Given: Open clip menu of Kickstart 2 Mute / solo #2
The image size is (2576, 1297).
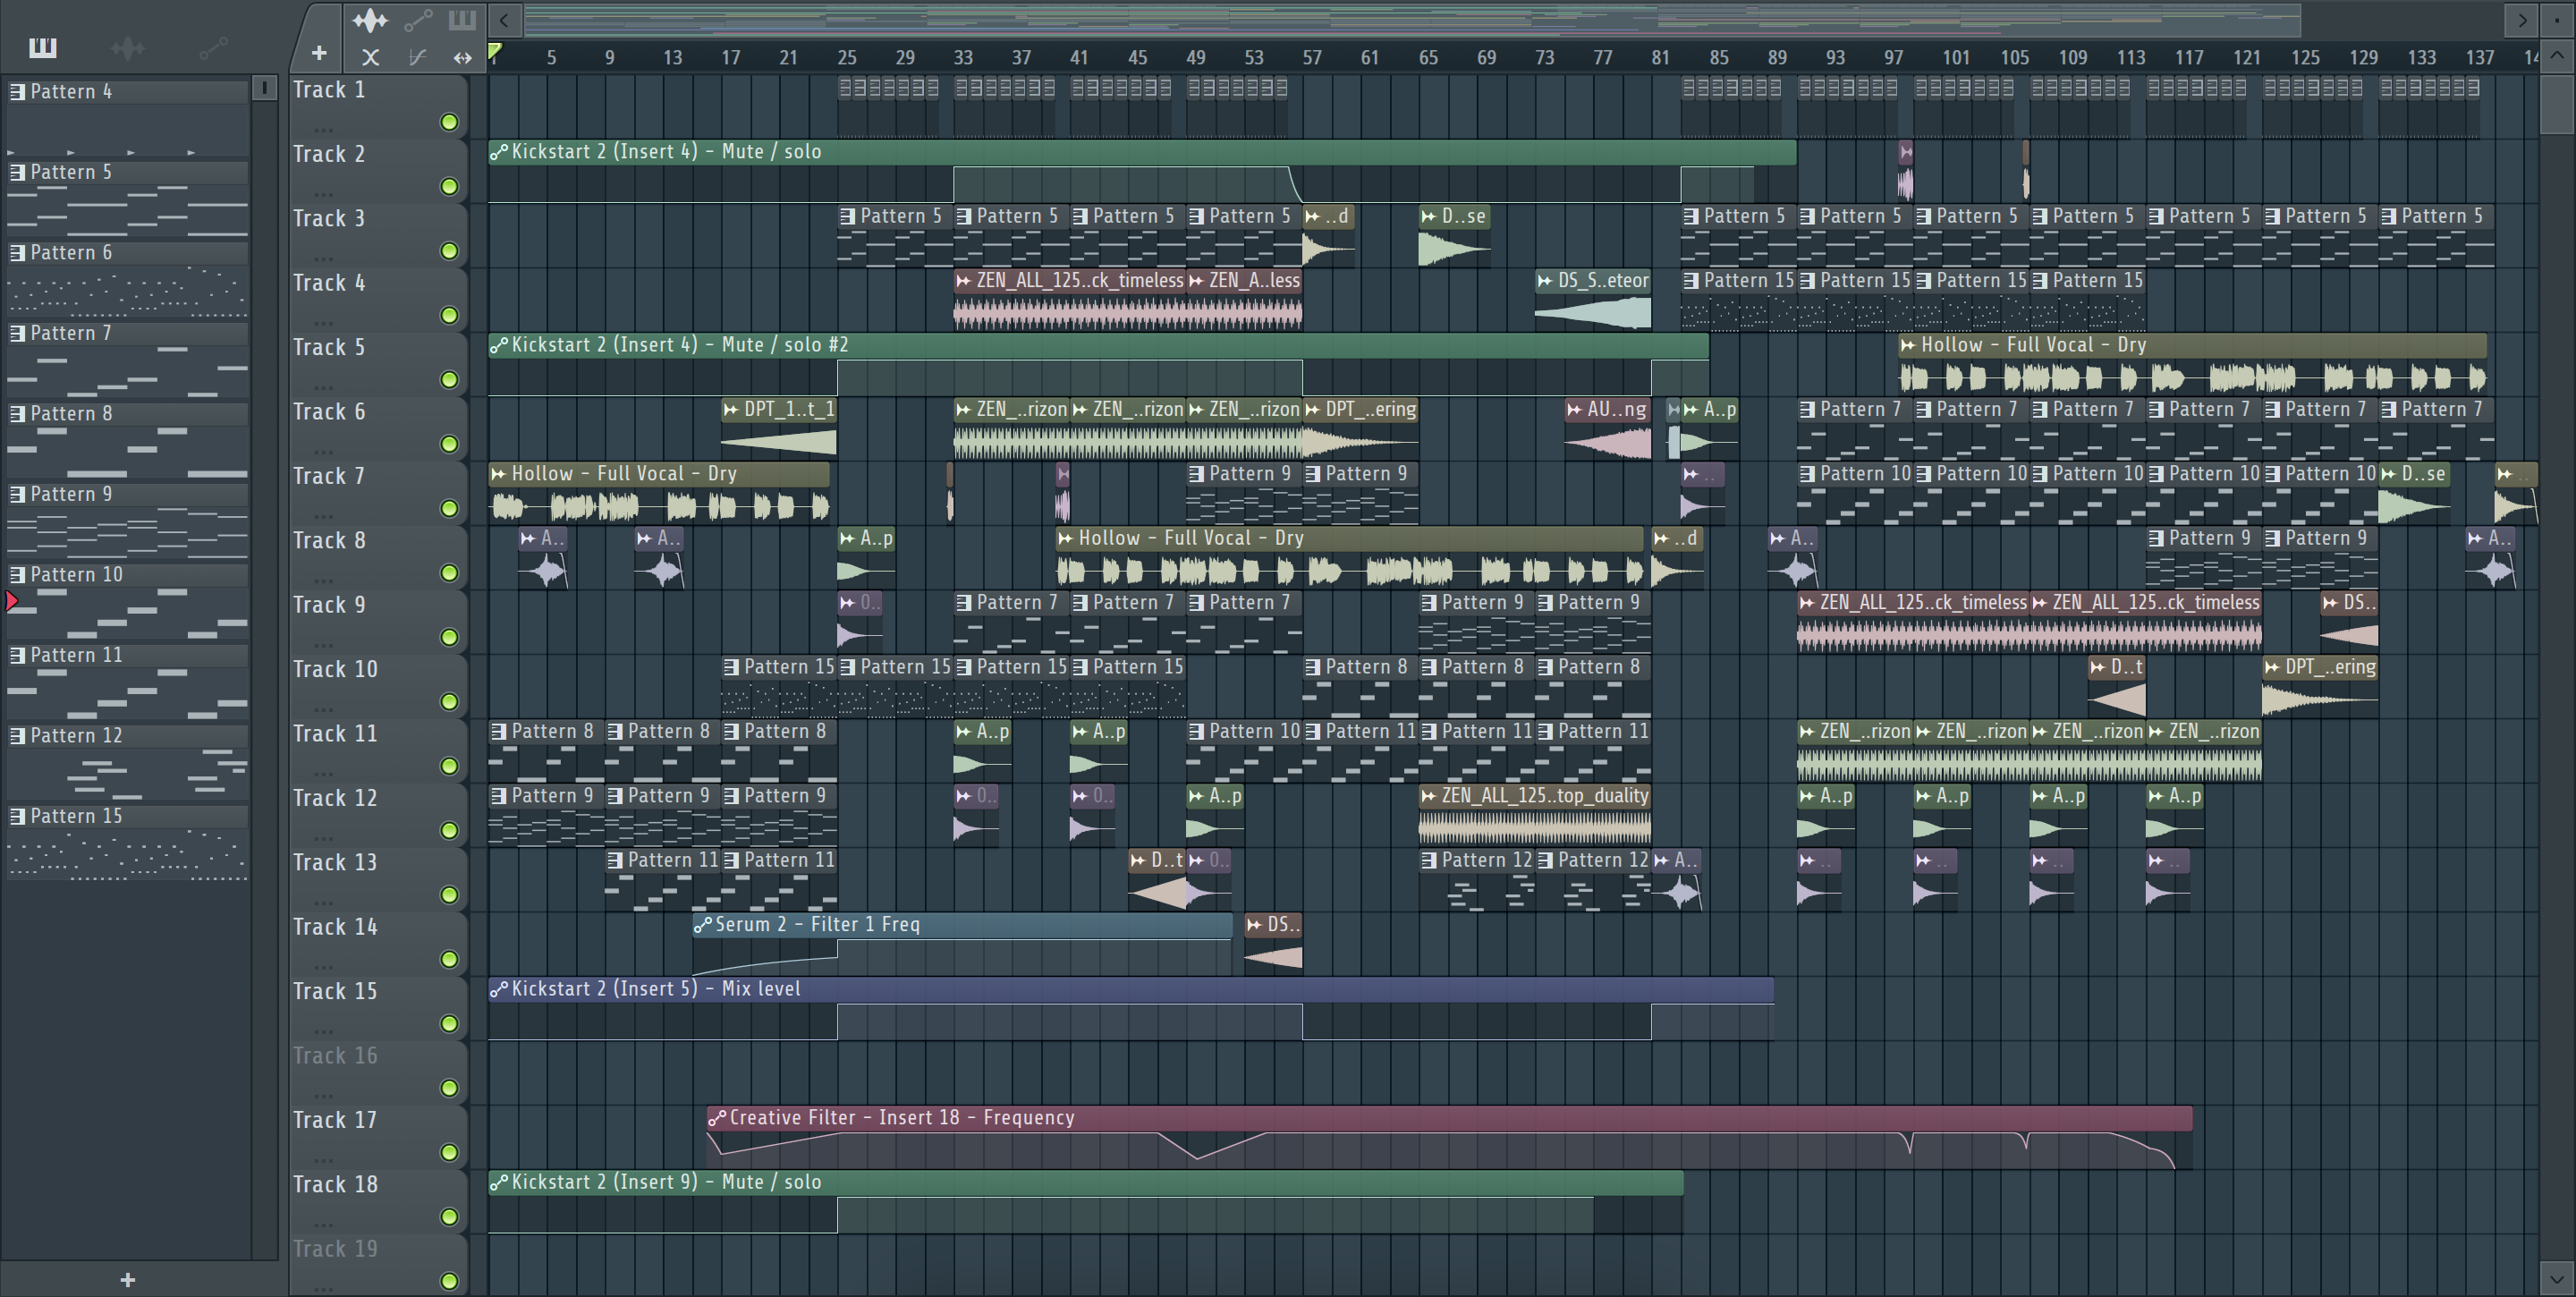Looking at the screenshot, I should [x=499, y=345].
